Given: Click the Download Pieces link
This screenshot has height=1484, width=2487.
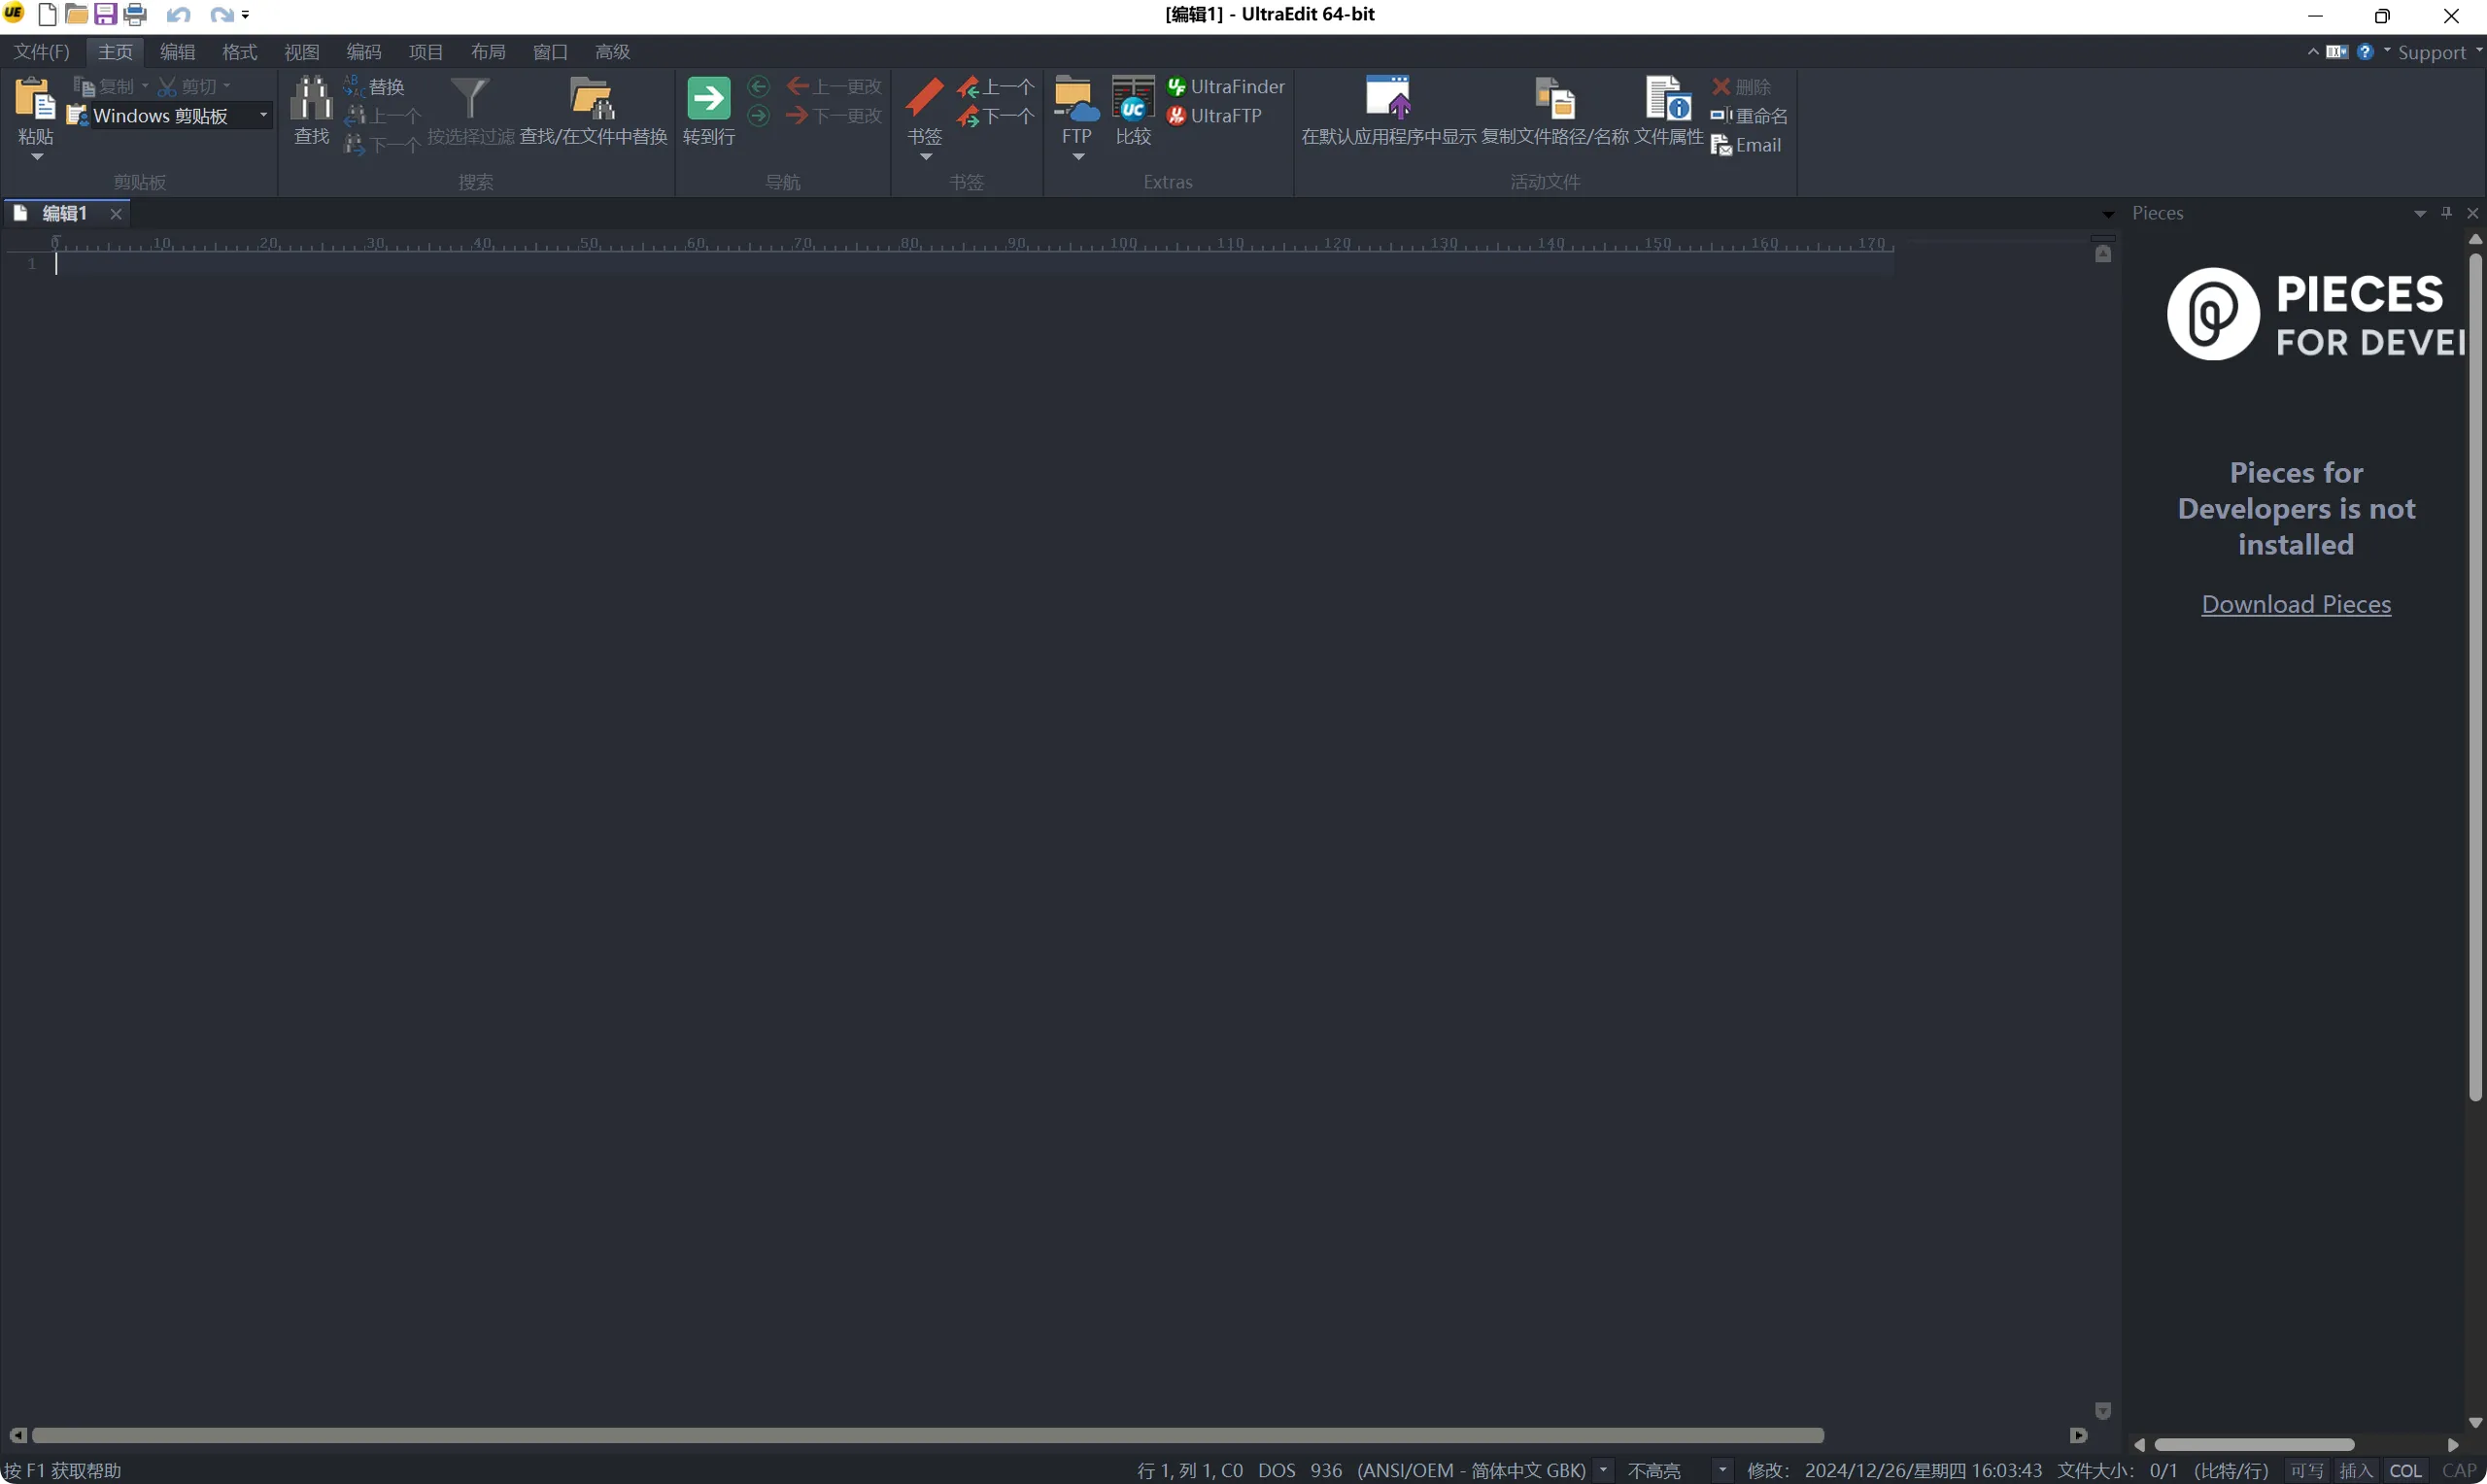Looking at the screenshot, I should [x=2295, y=604].
